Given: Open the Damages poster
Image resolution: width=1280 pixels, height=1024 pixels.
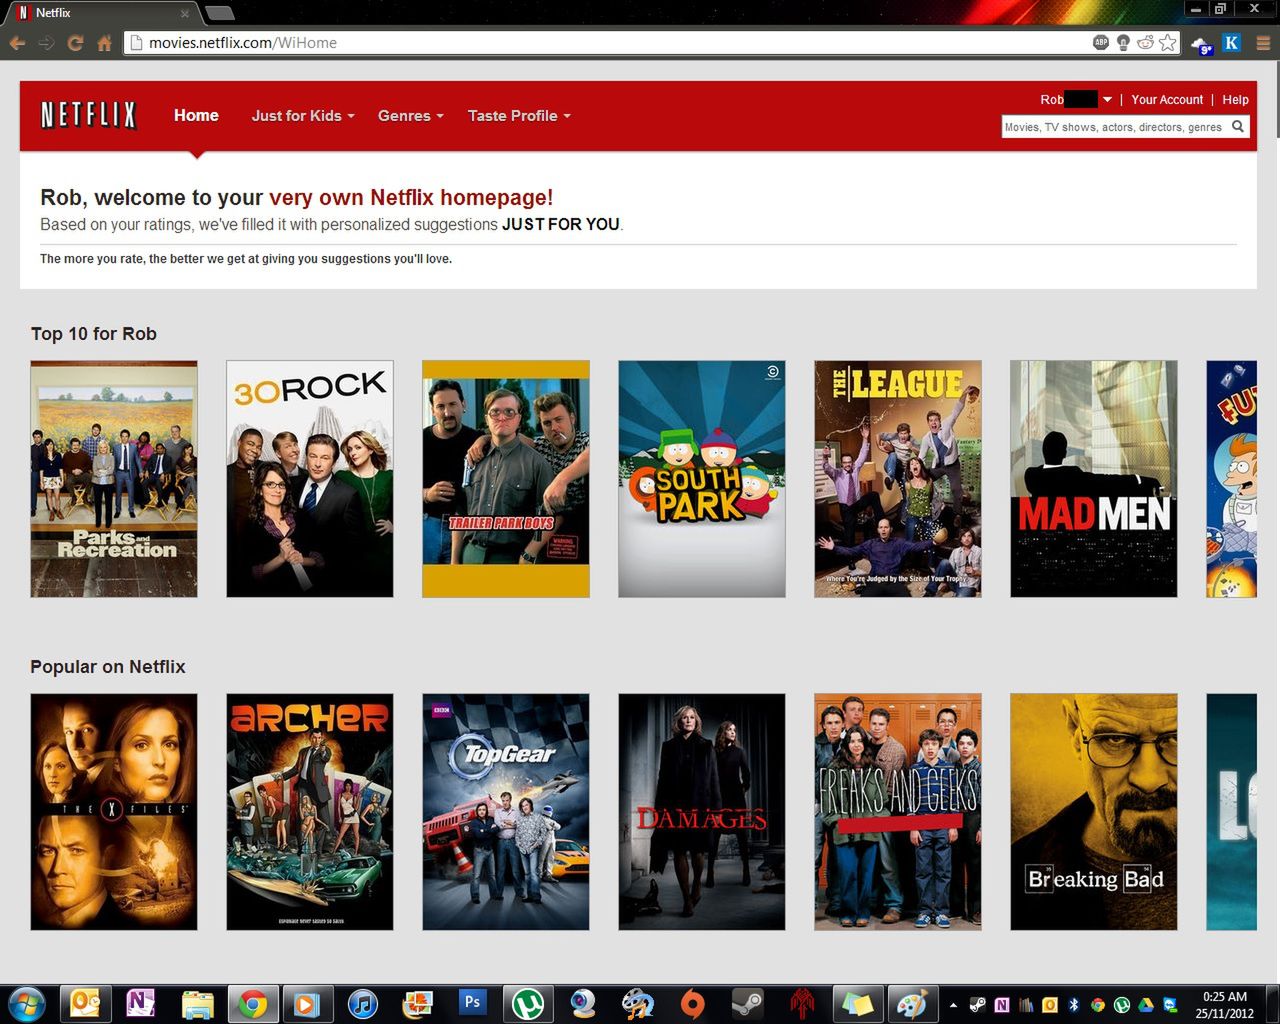Looking at the screenshot, I should 702,812.
